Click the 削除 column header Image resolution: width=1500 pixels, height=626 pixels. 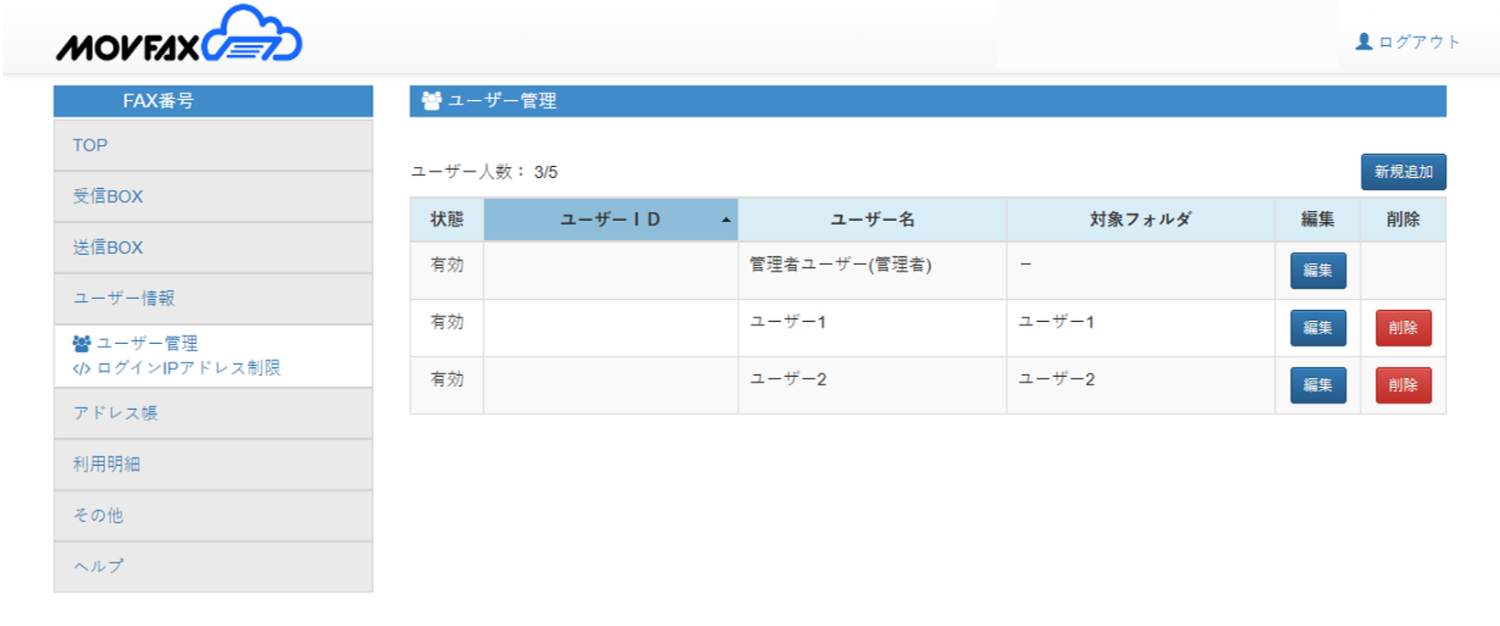point(1403,220)
